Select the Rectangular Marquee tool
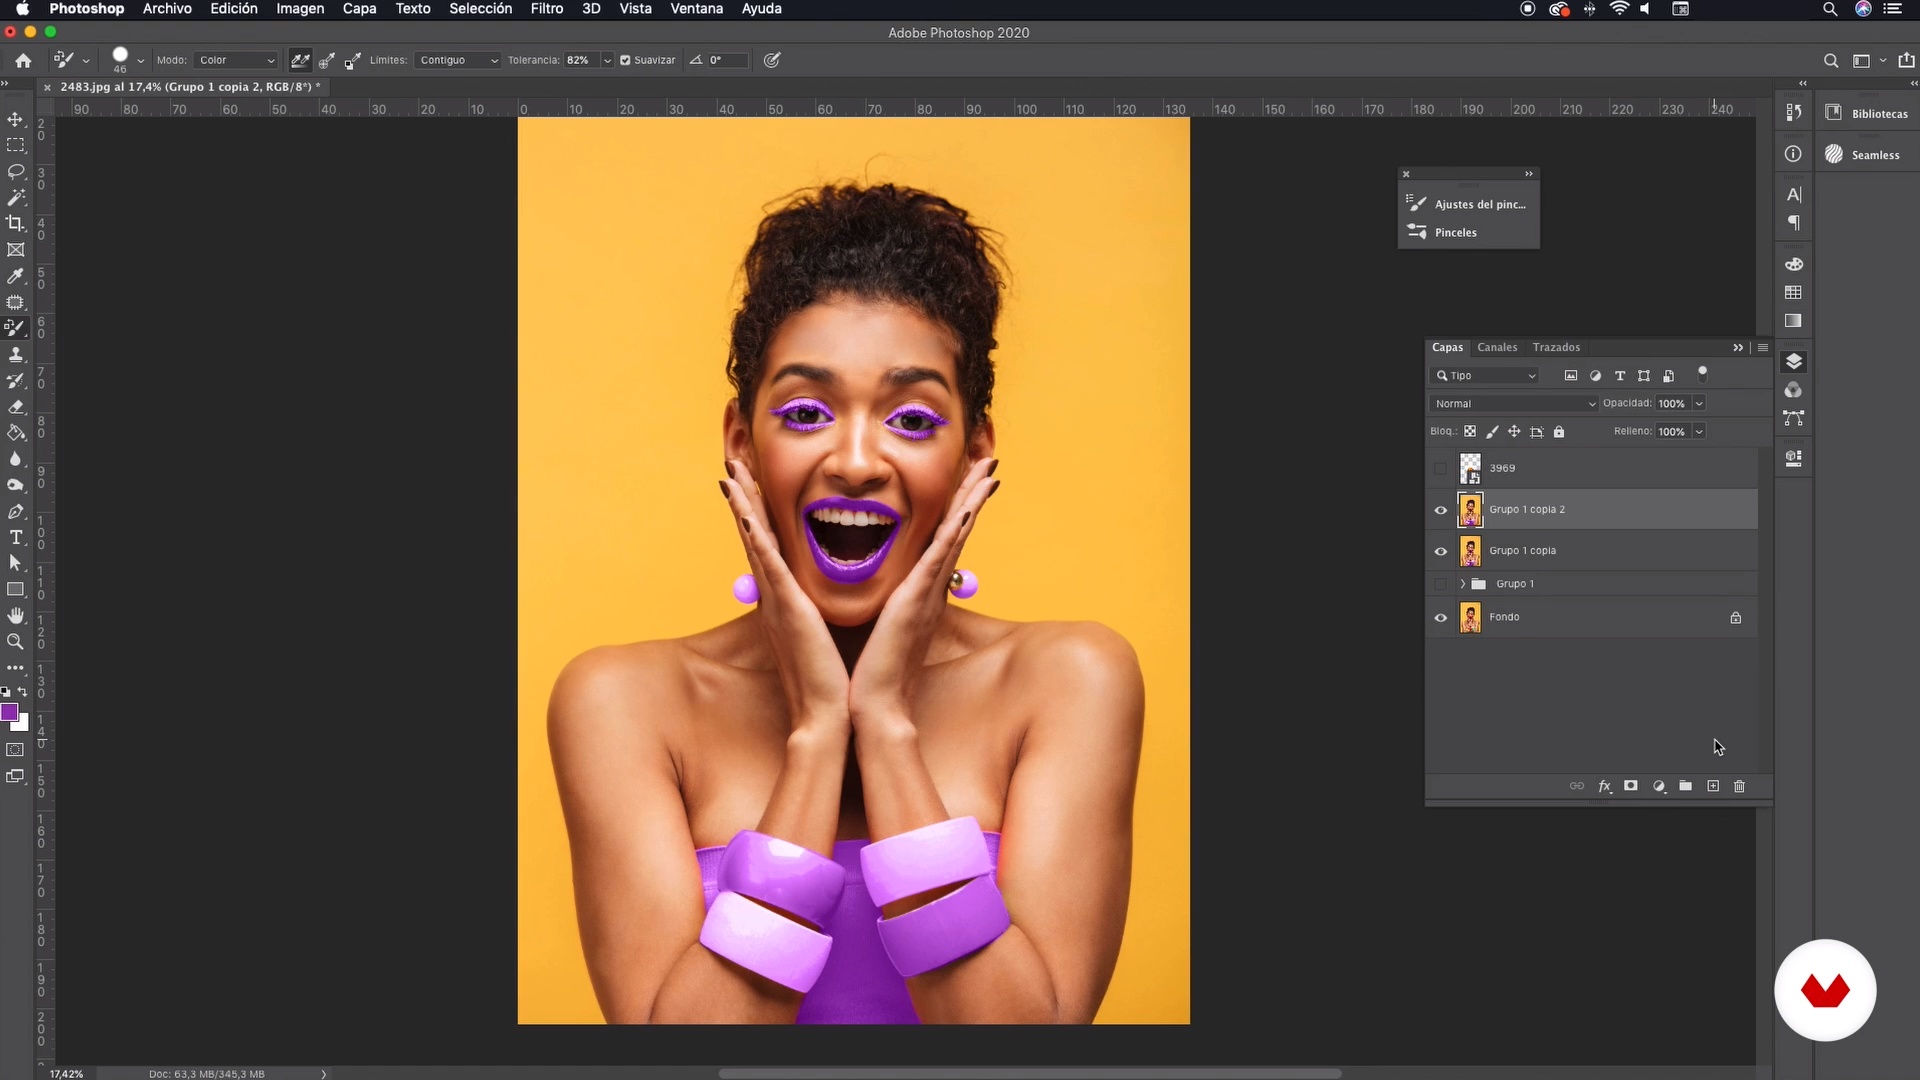This screenshot has height=1080, width=1920. point(16,146)
